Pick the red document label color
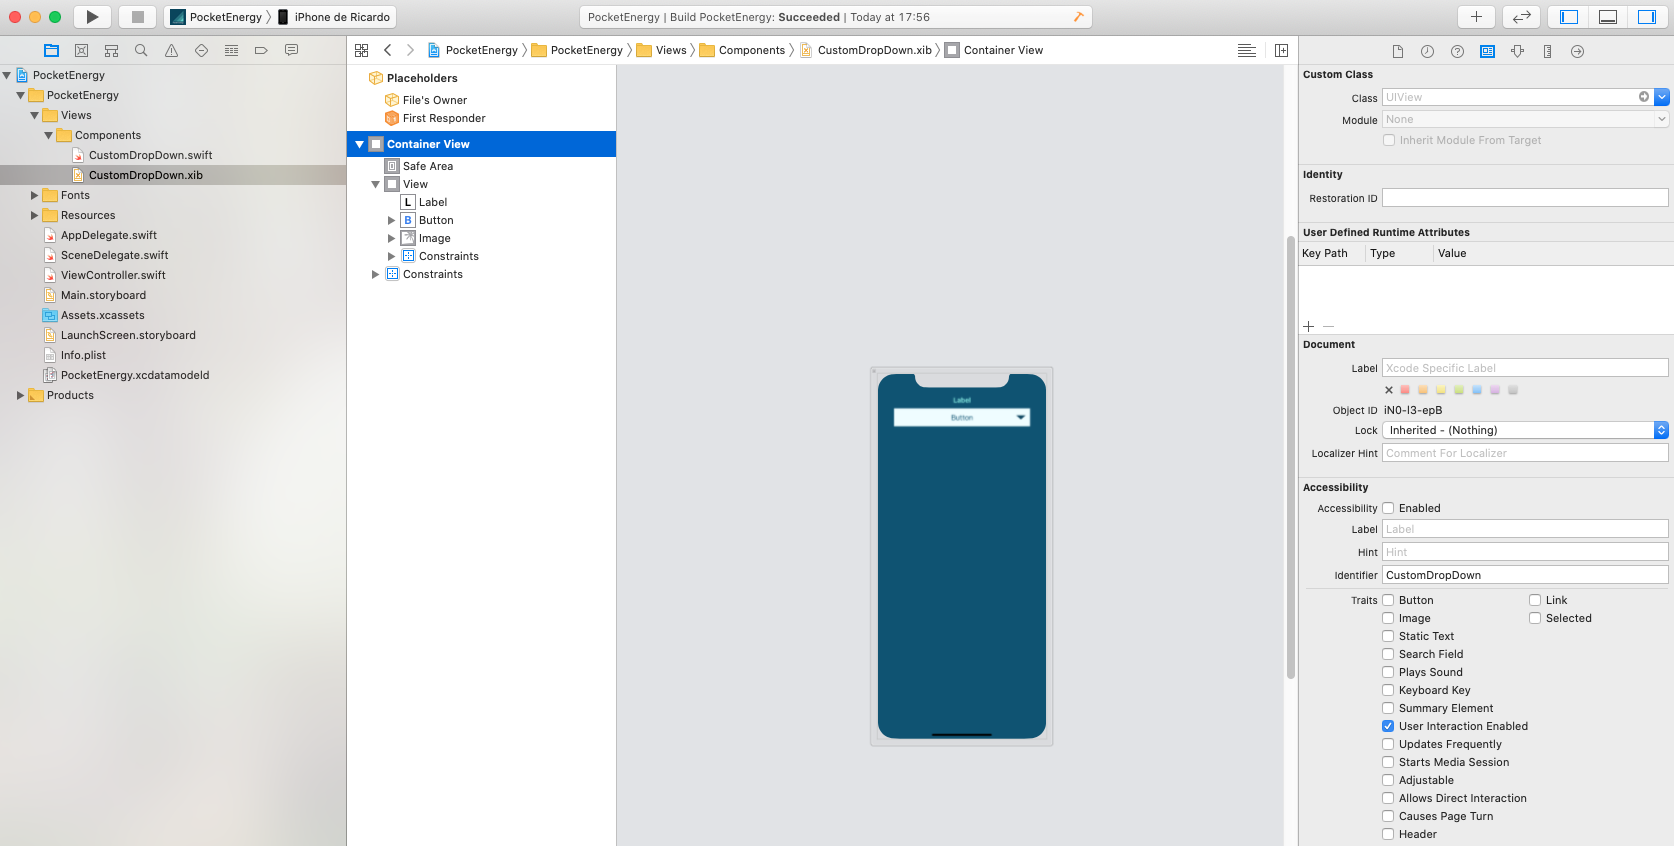 point(1405,390)
